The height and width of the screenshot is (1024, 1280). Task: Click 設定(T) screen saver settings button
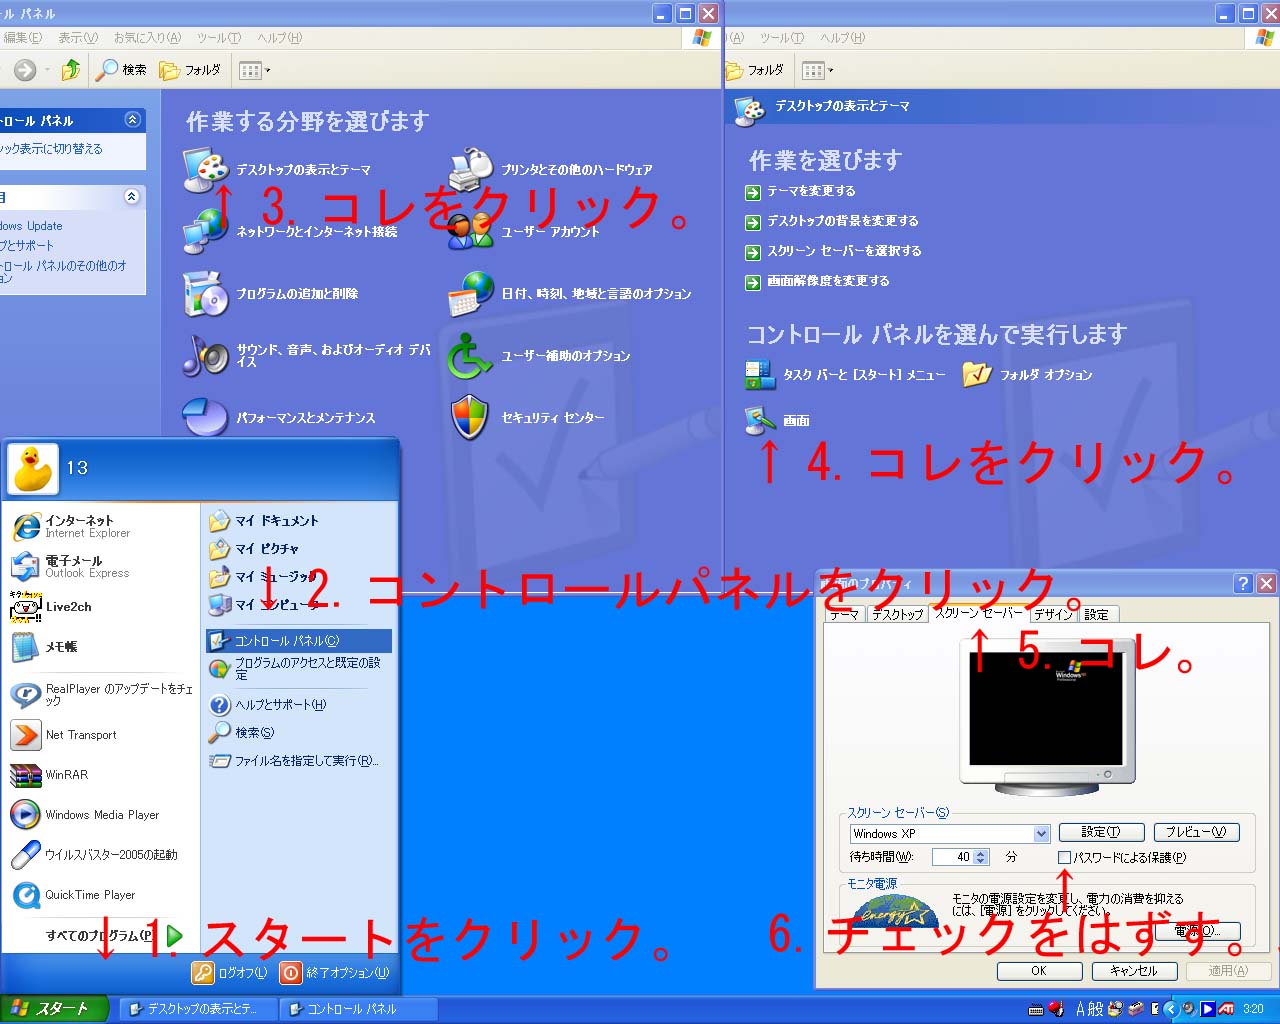1100,832
